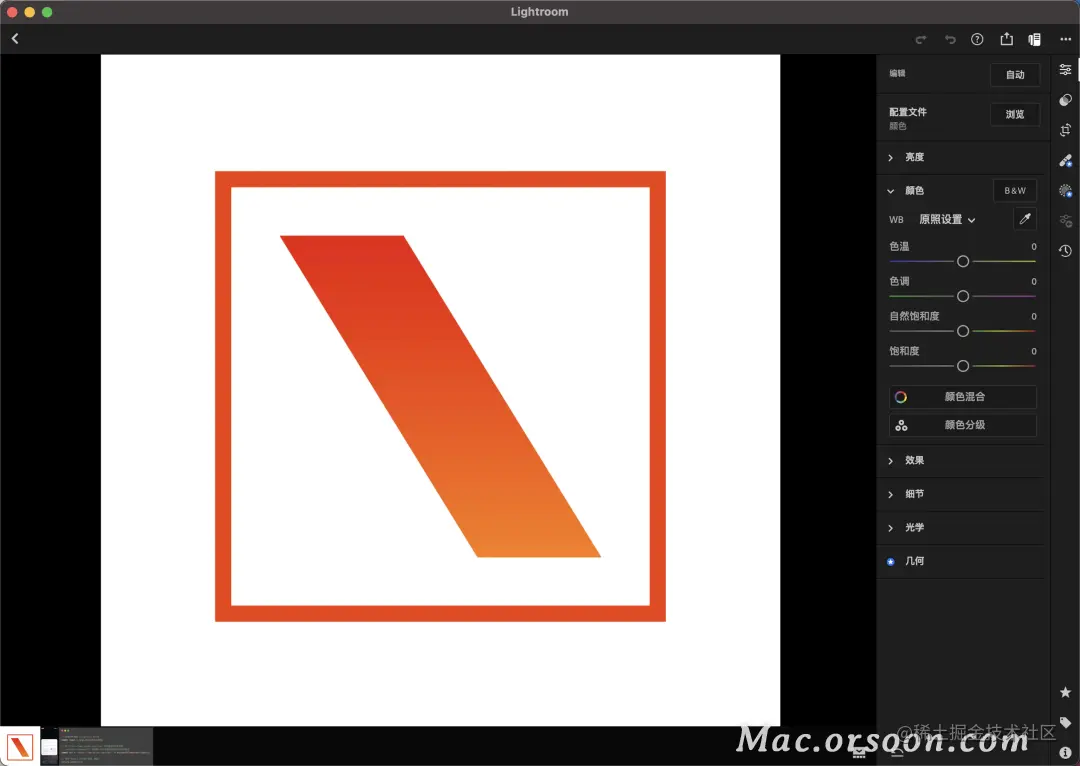This screenshot has height=766, width=1080.
Task: Click the 色调 value 0
Action: tap(1034, 281)
